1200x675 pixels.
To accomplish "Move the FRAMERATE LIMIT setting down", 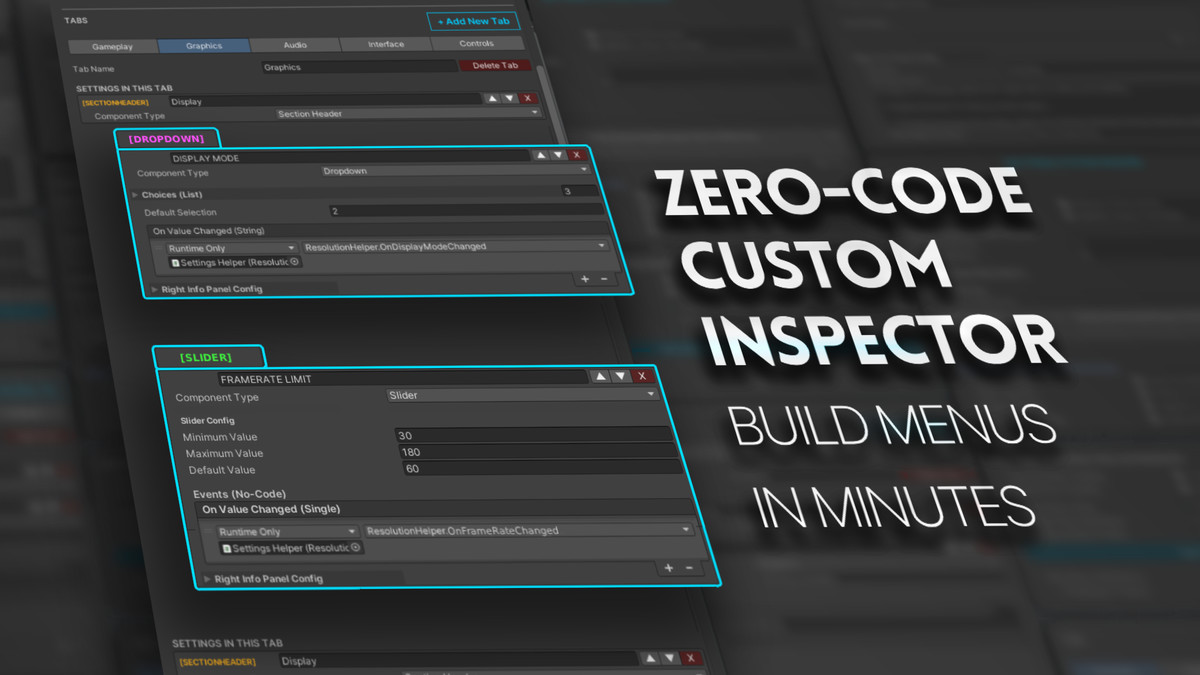I will click(x=621, y=376).
